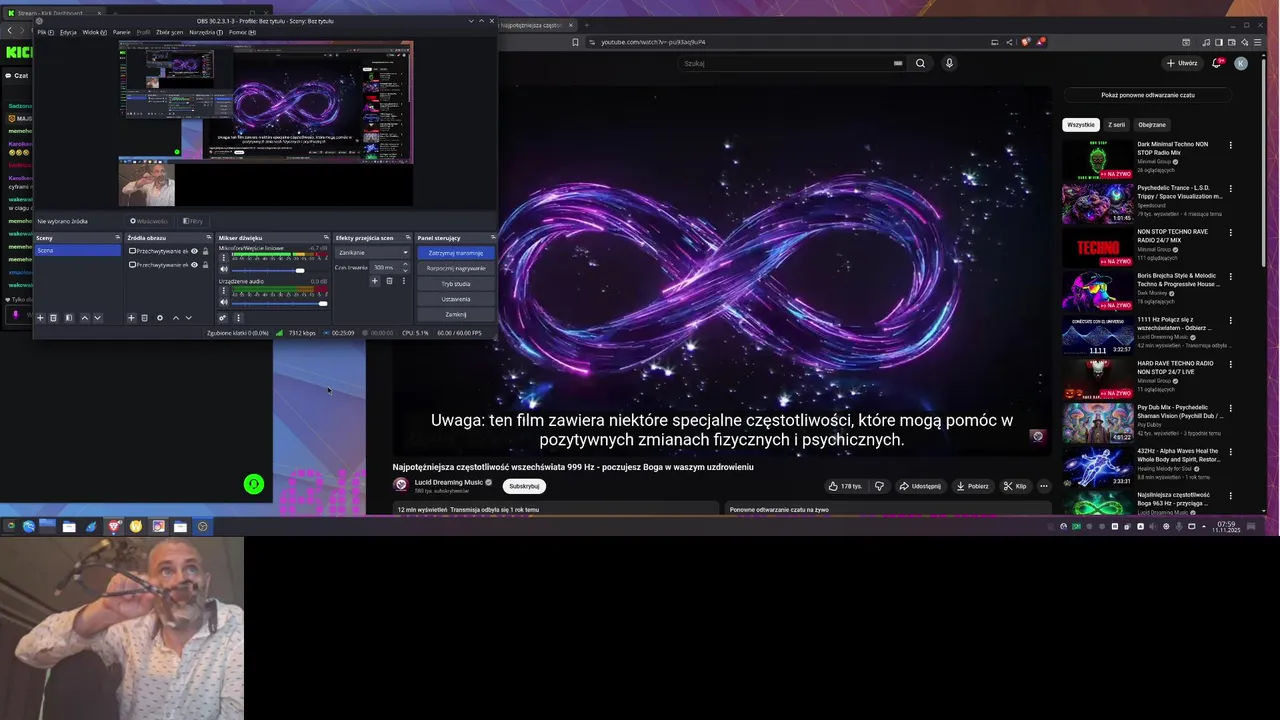Open more actions menu beside Klip

click(x=1043, y=486)
